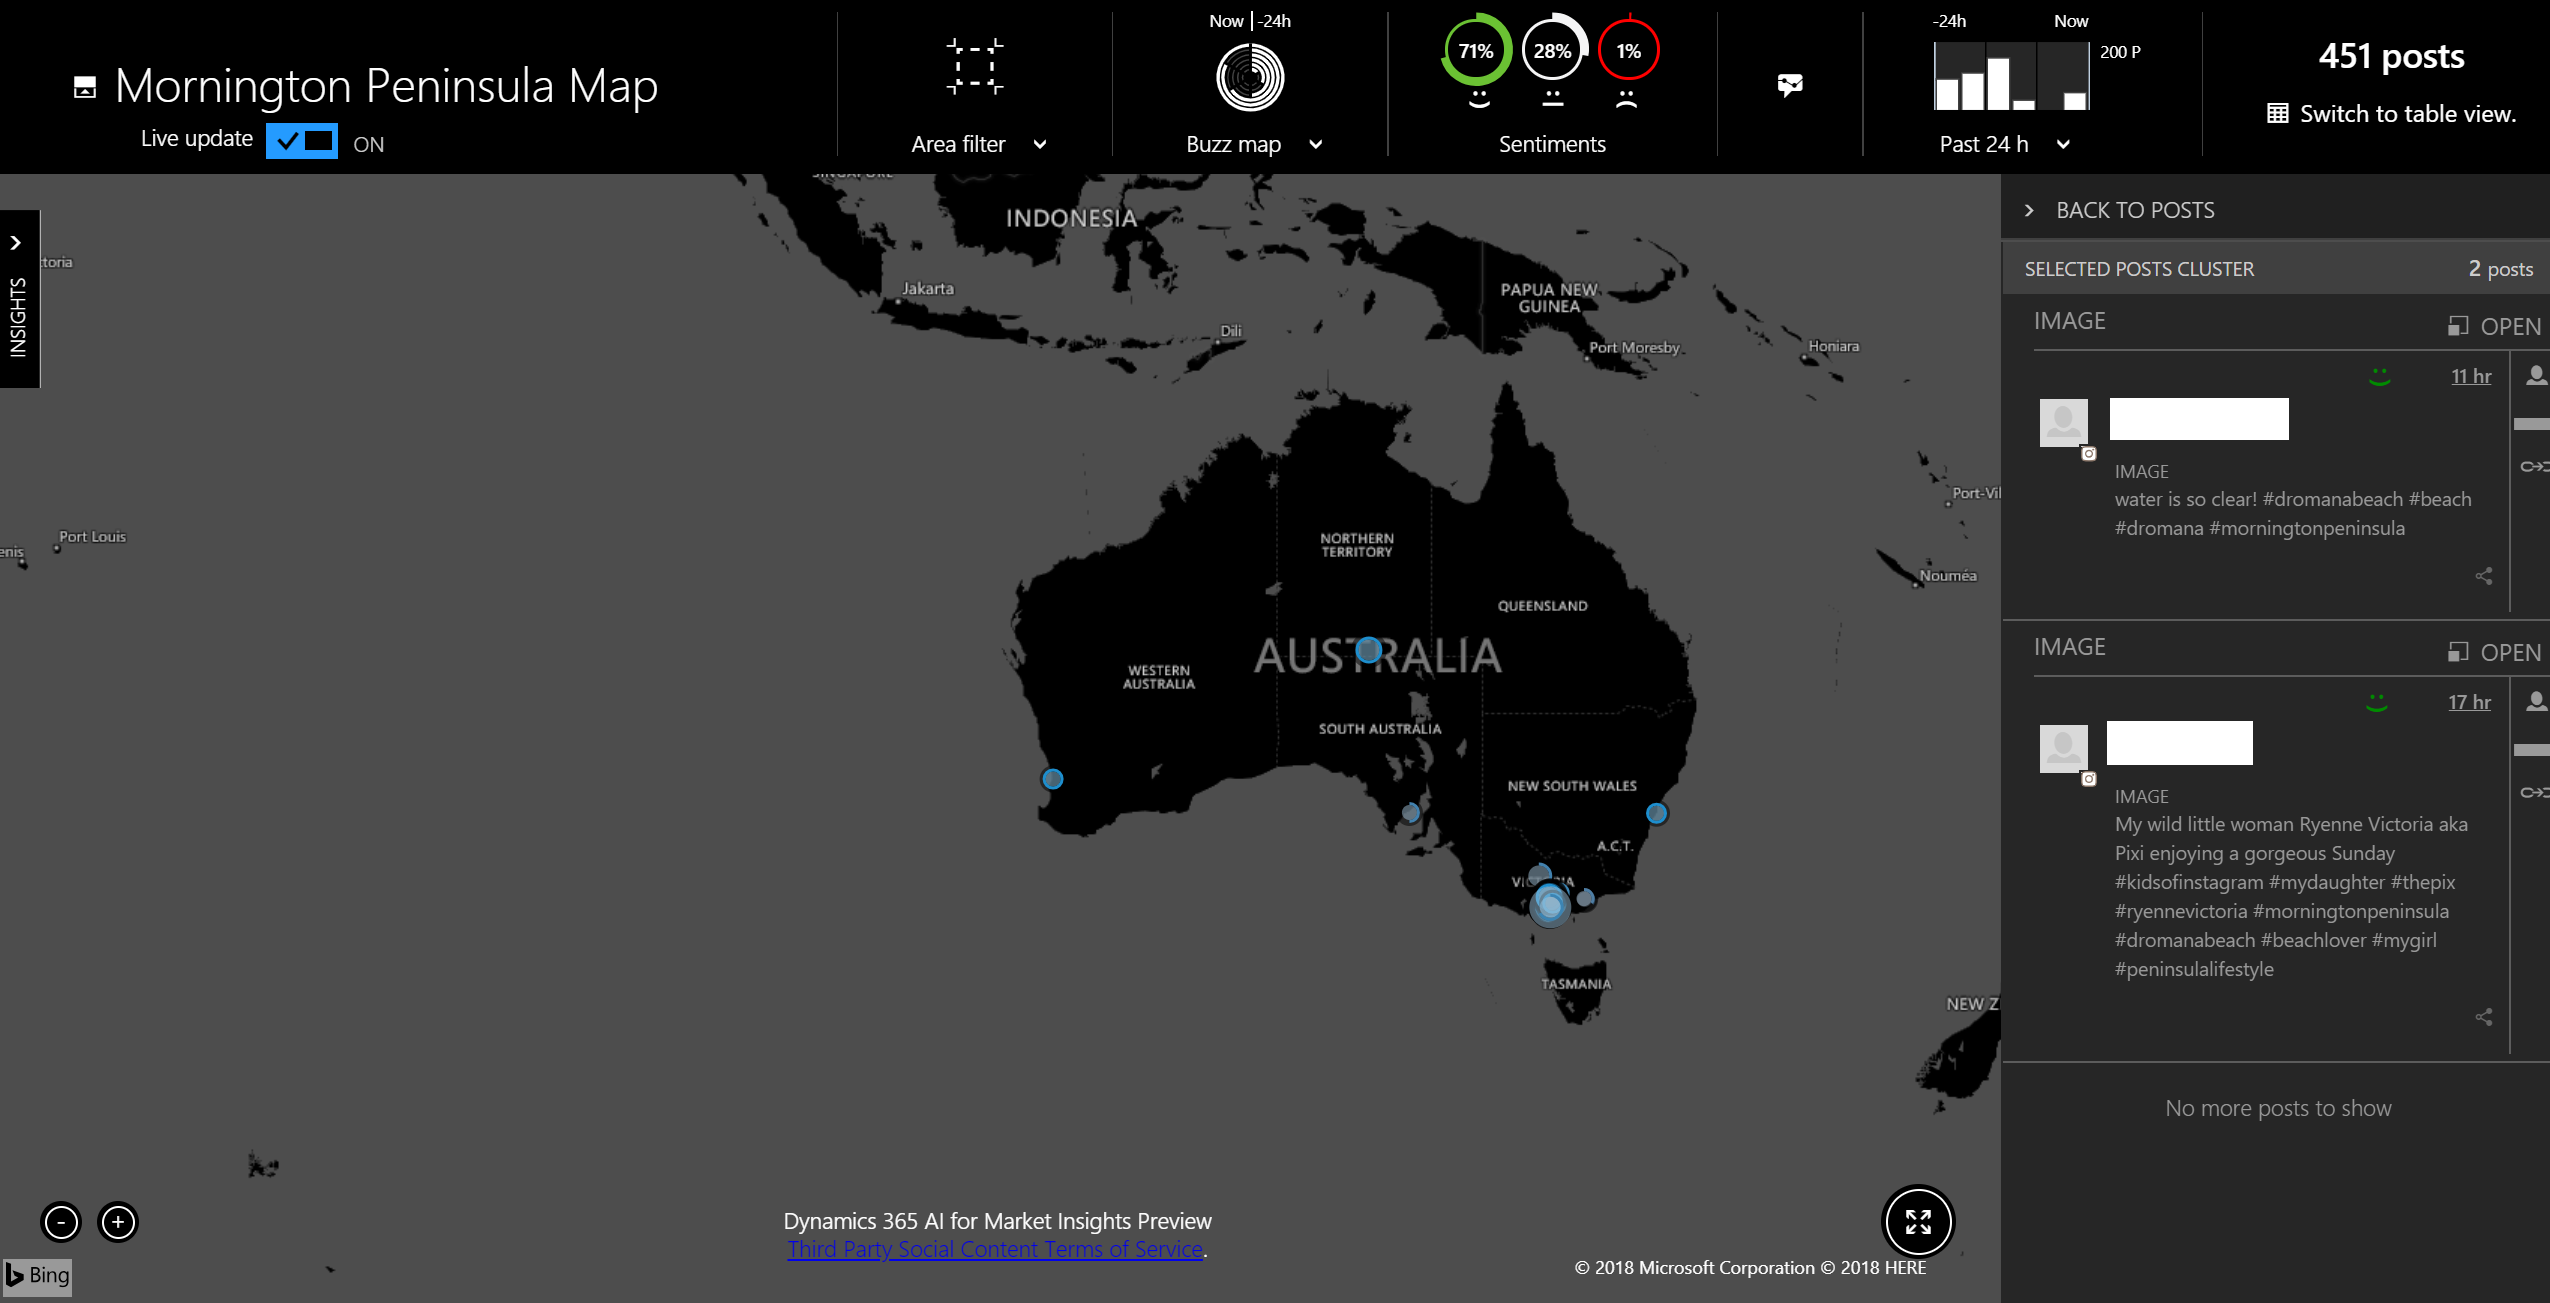
Task: Expand the Area filter dropdown arrow
Action: pos(1040,144)
